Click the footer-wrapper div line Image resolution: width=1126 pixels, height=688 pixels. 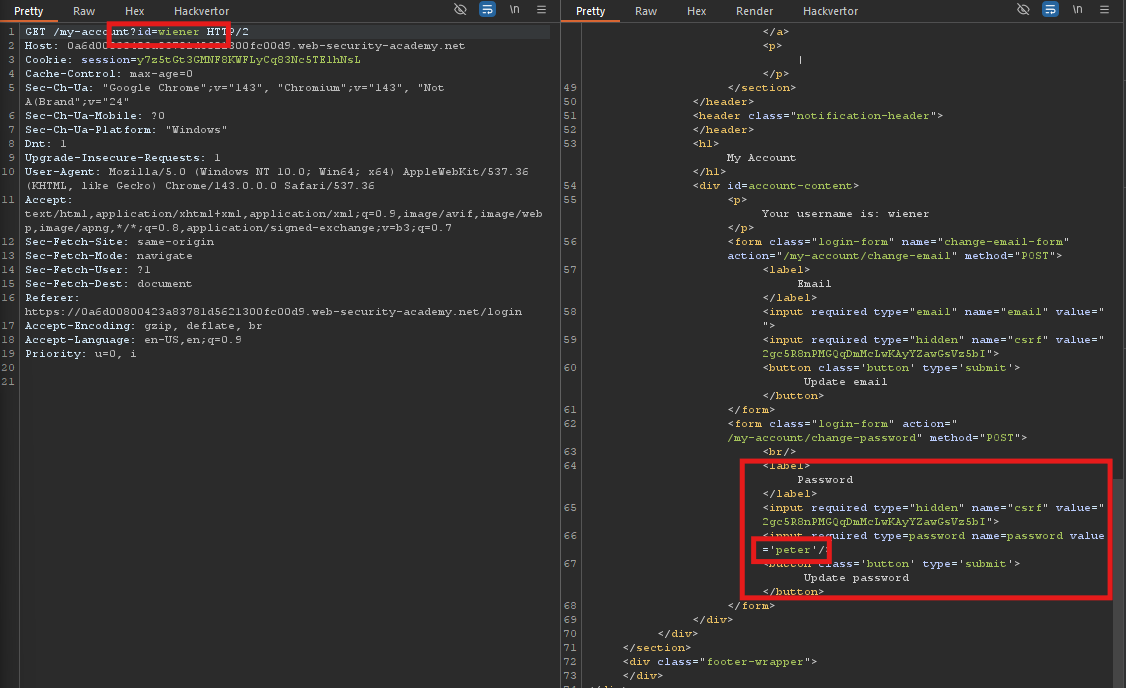[x=720, y=662]
